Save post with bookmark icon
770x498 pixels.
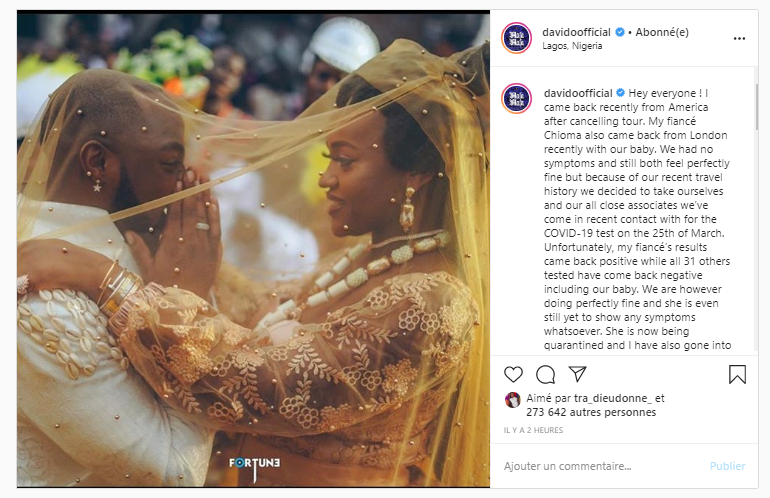pos(737,374)
